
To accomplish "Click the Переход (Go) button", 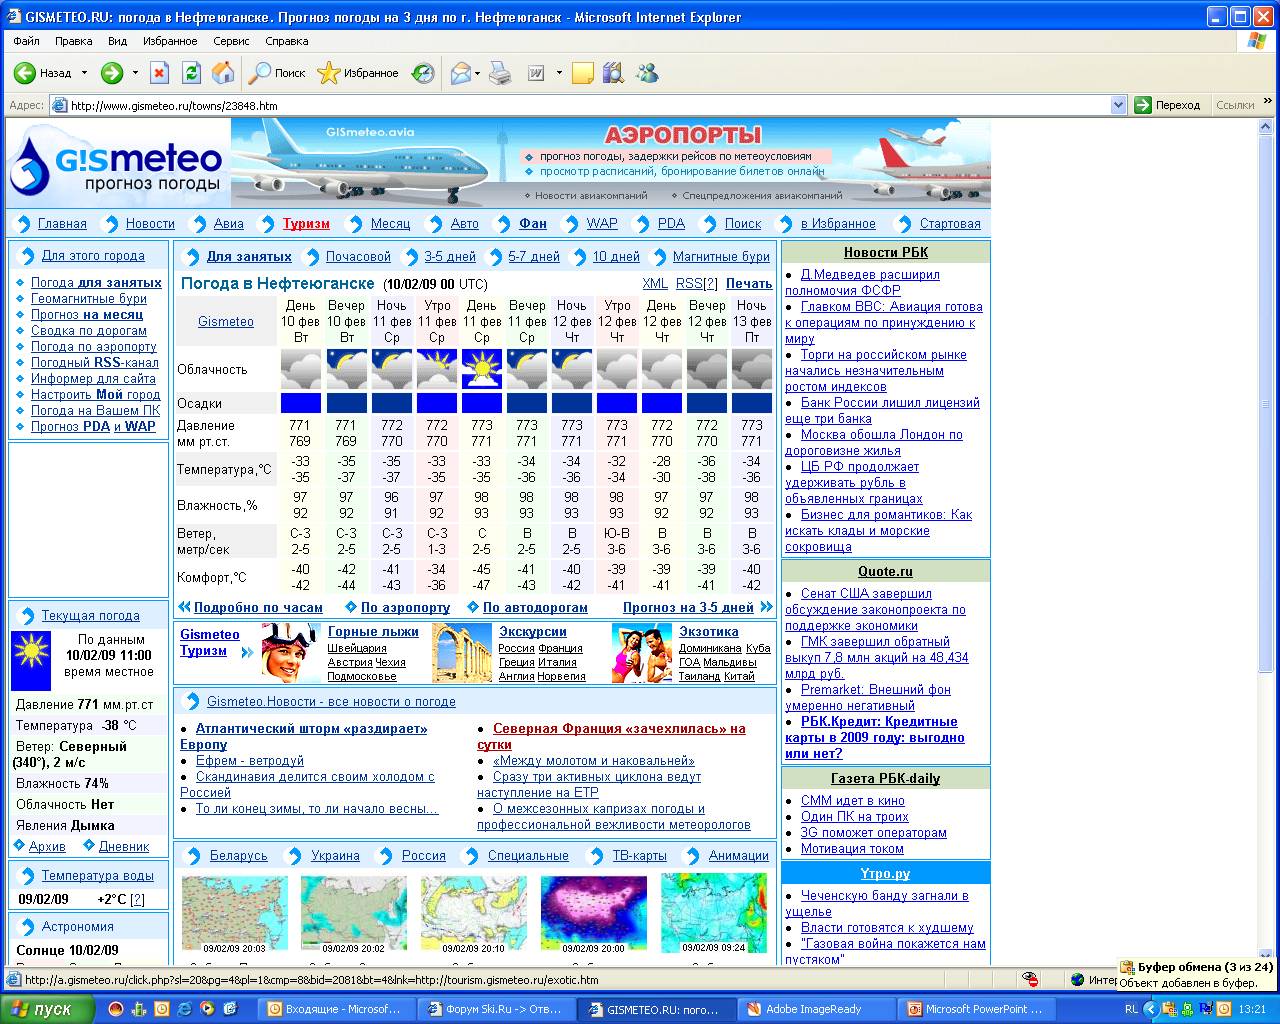I will (1168, 105).
